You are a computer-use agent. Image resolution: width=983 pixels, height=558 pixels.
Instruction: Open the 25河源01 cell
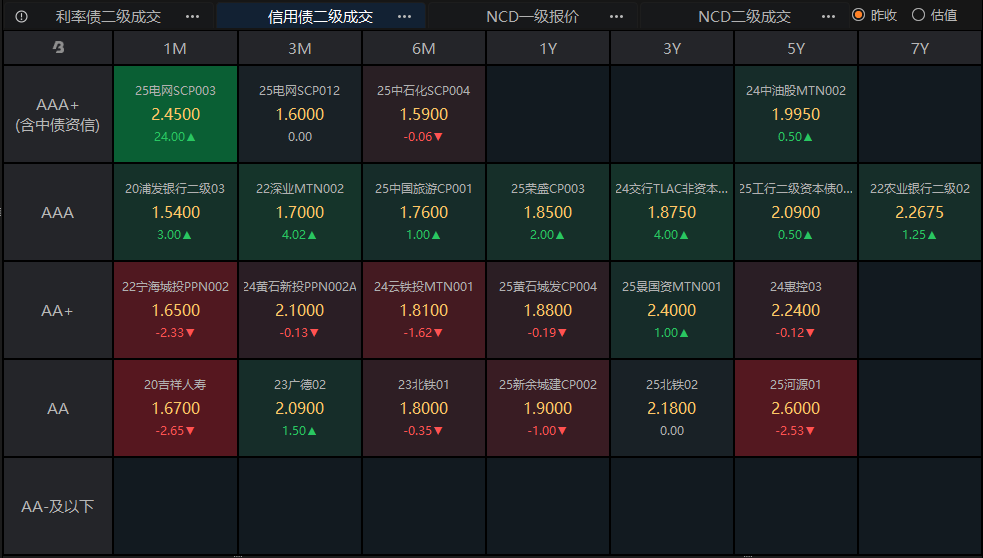coord(796,408)
